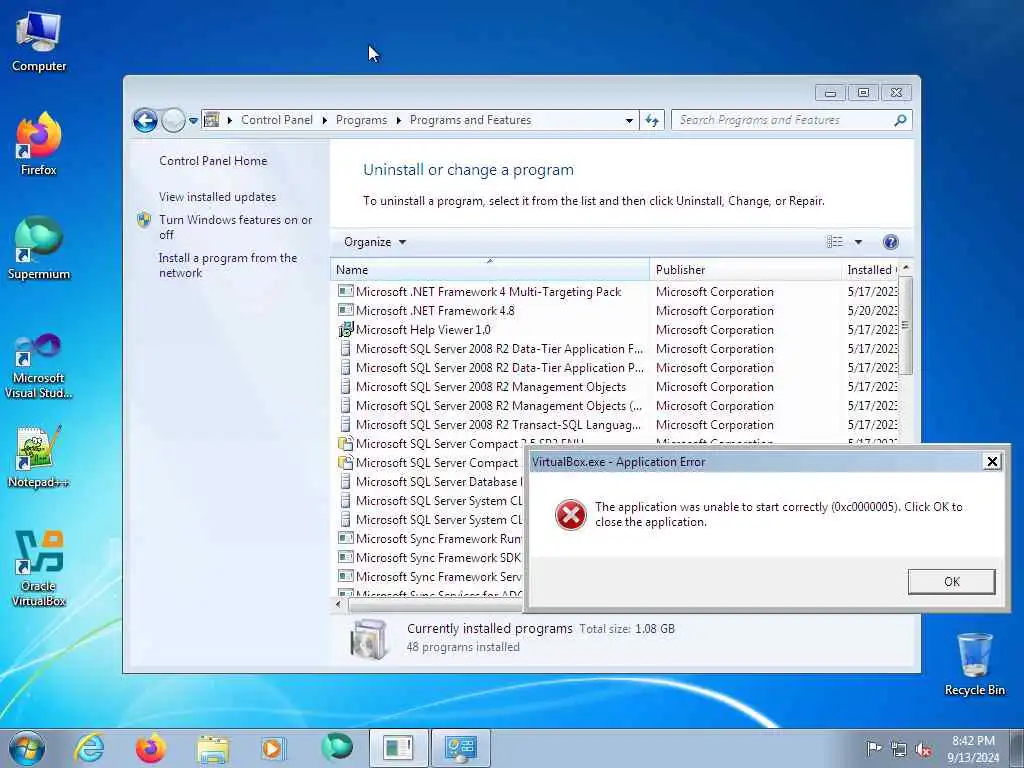The height and width of the screenshot is (768, 1024).
Task: Open Internet Explorer from the taskbar
Action: (89, 748)
